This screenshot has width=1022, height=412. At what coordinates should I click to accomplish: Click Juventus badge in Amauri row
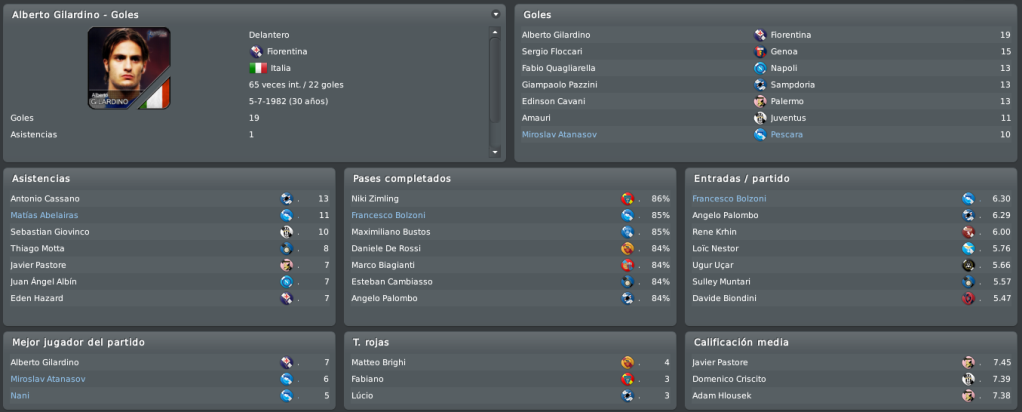click(x=760, y=118)
